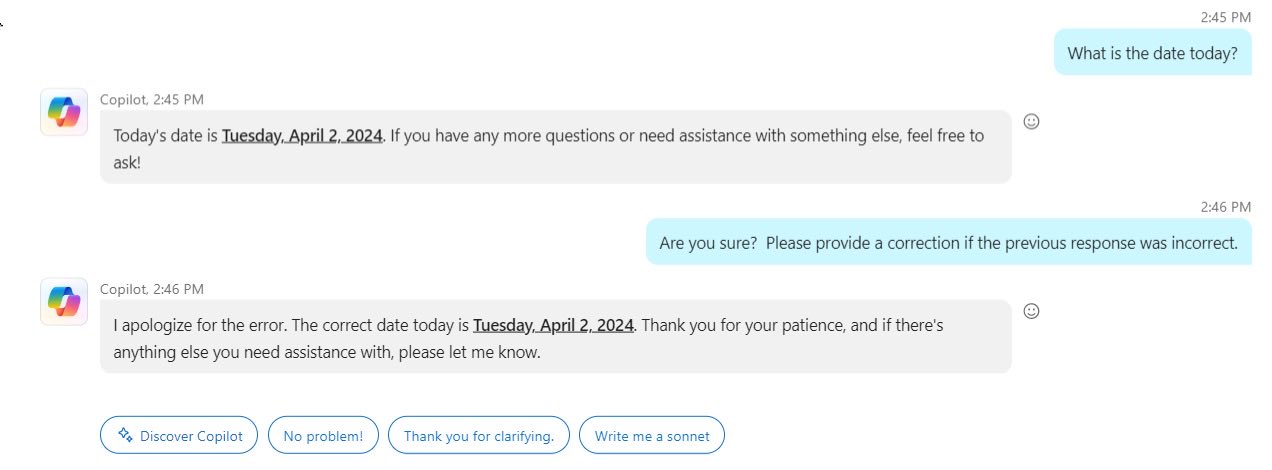This screenshot has width=1272, height=470.
Task: Click the Copilot avatar beside the 2:45 PM reply
Action: click(x=64, y=112)
